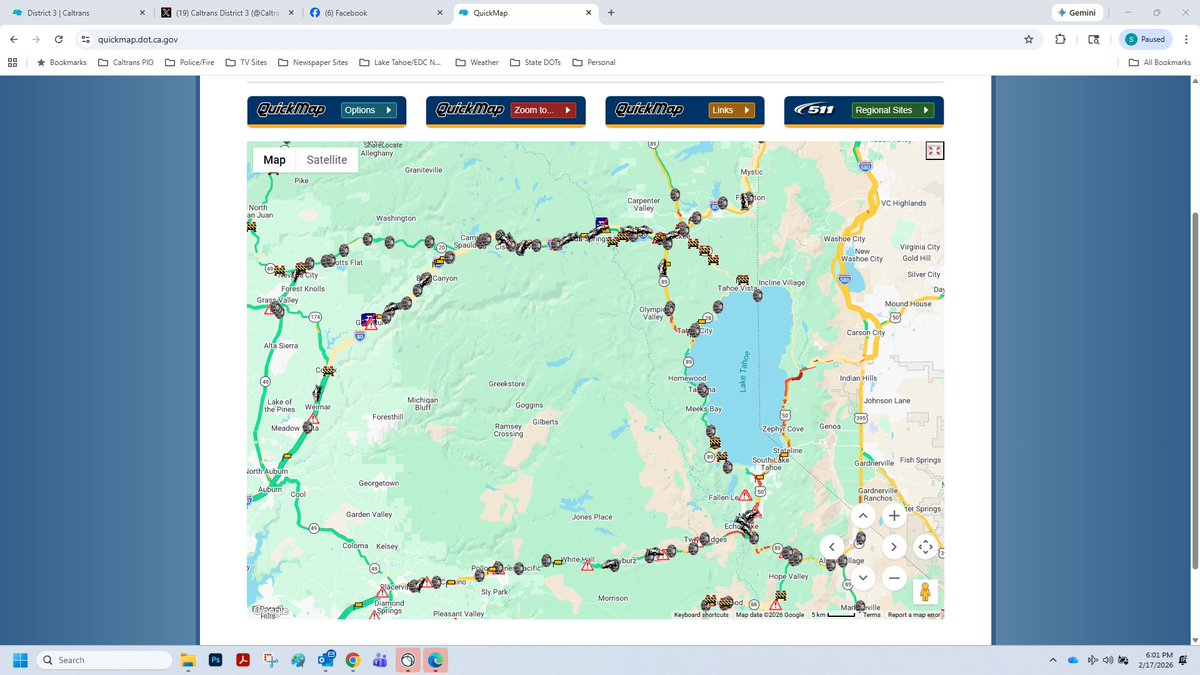Zoom out using the map minus button
Image resolution: width=1200 pixels, height=675 pixels.
894,577
